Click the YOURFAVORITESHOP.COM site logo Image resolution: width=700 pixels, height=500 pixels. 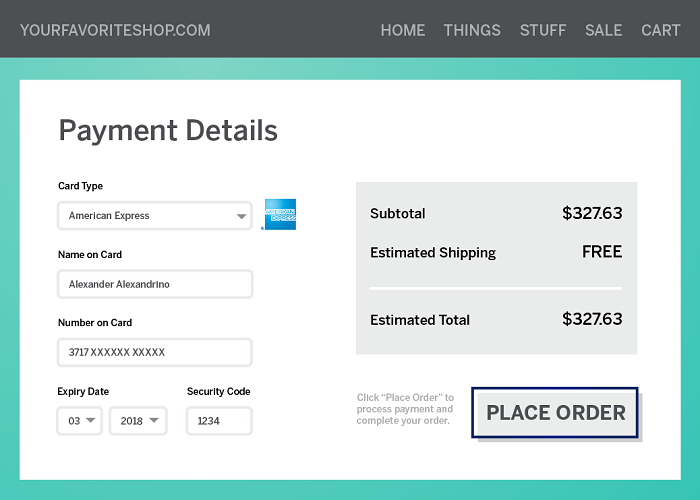click(115, 30)
